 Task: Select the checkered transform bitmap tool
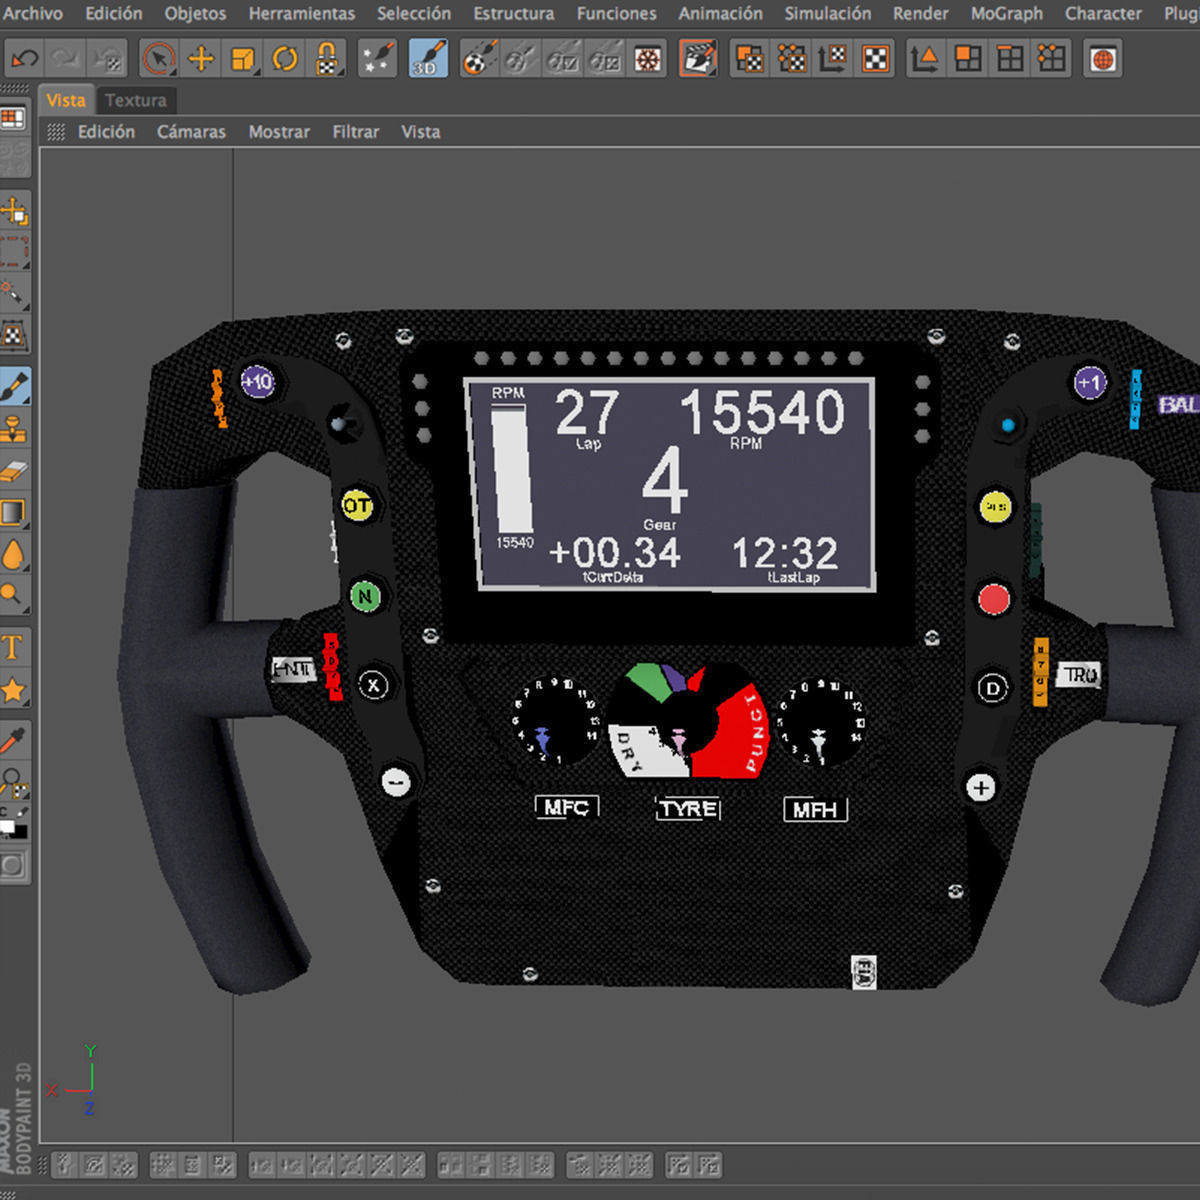coord(14,335)
